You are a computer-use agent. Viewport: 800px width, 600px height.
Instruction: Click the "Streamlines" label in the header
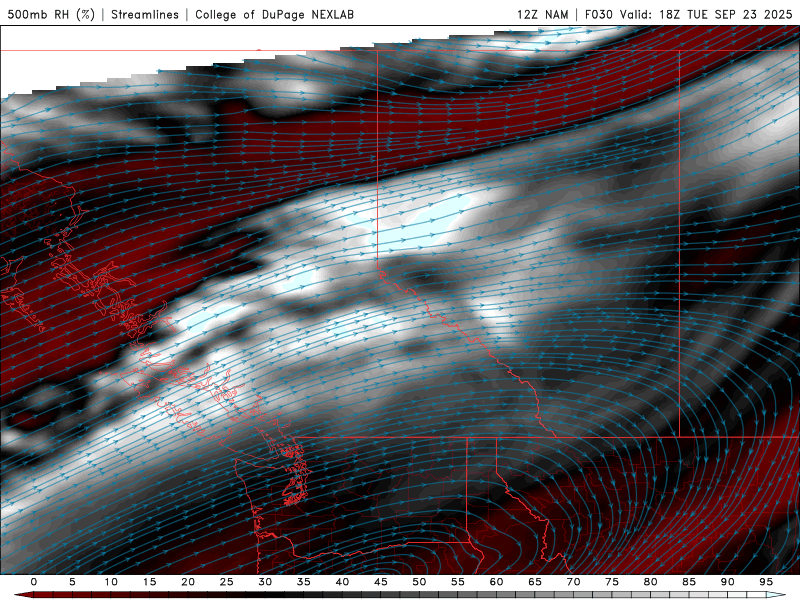click(x=145, y=14)
